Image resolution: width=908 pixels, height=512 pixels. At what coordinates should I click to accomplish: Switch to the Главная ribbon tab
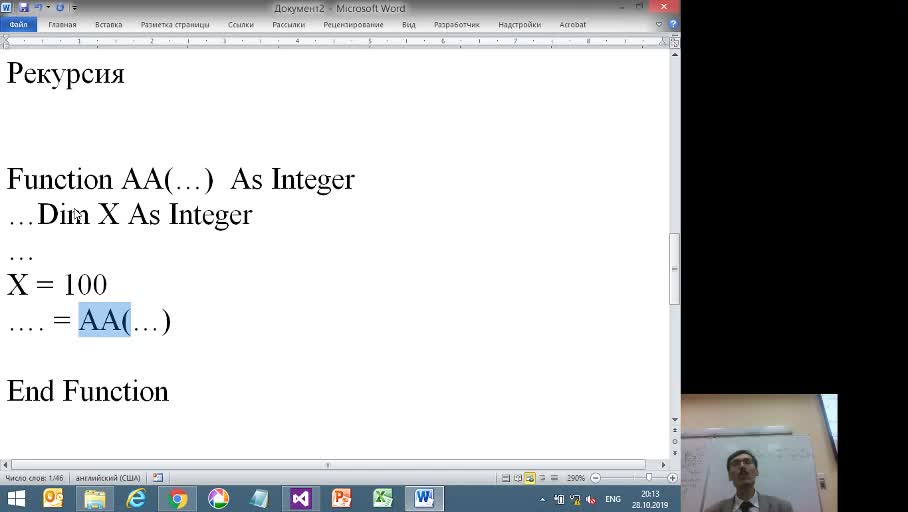[x=62, y=25]
